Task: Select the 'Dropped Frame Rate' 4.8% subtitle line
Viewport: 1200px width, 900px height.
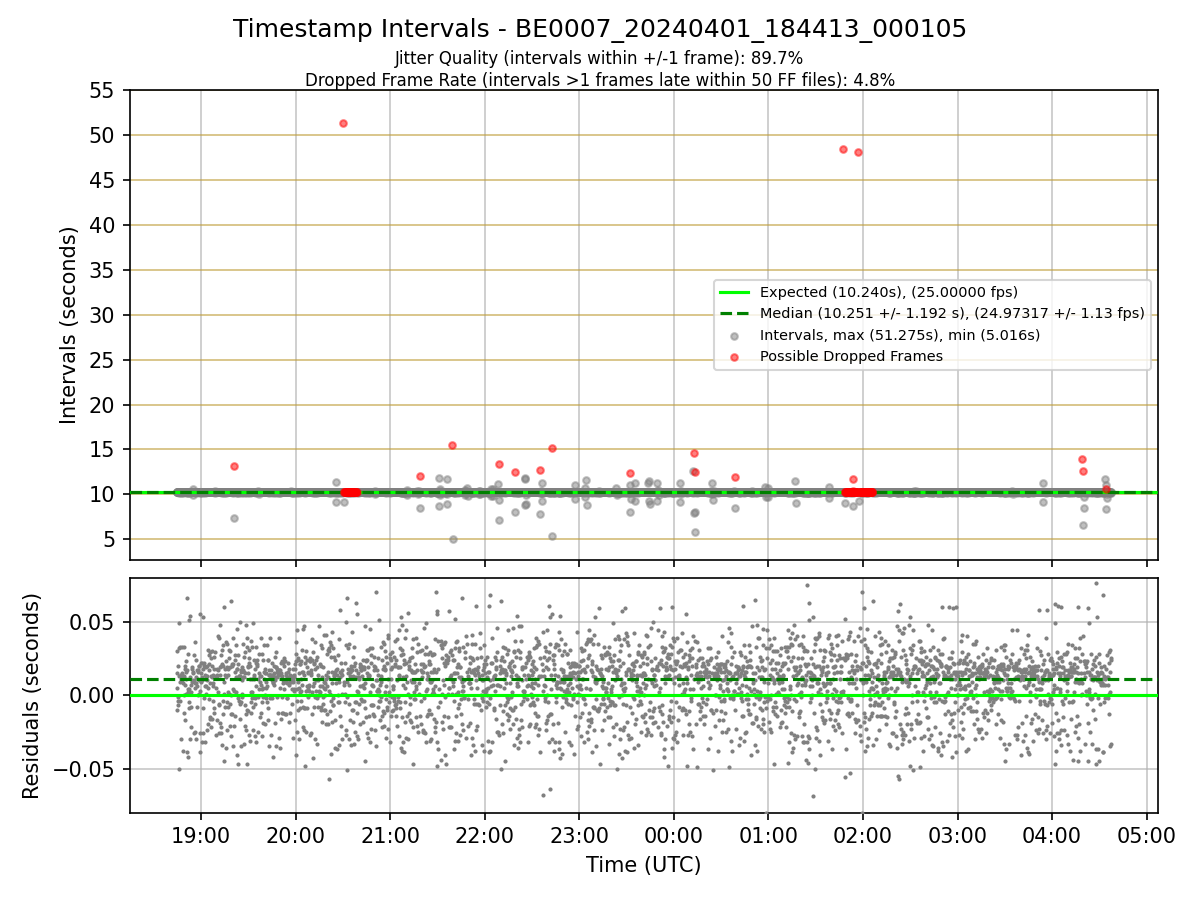Action: pyautogui.click(x=600, y=79)
